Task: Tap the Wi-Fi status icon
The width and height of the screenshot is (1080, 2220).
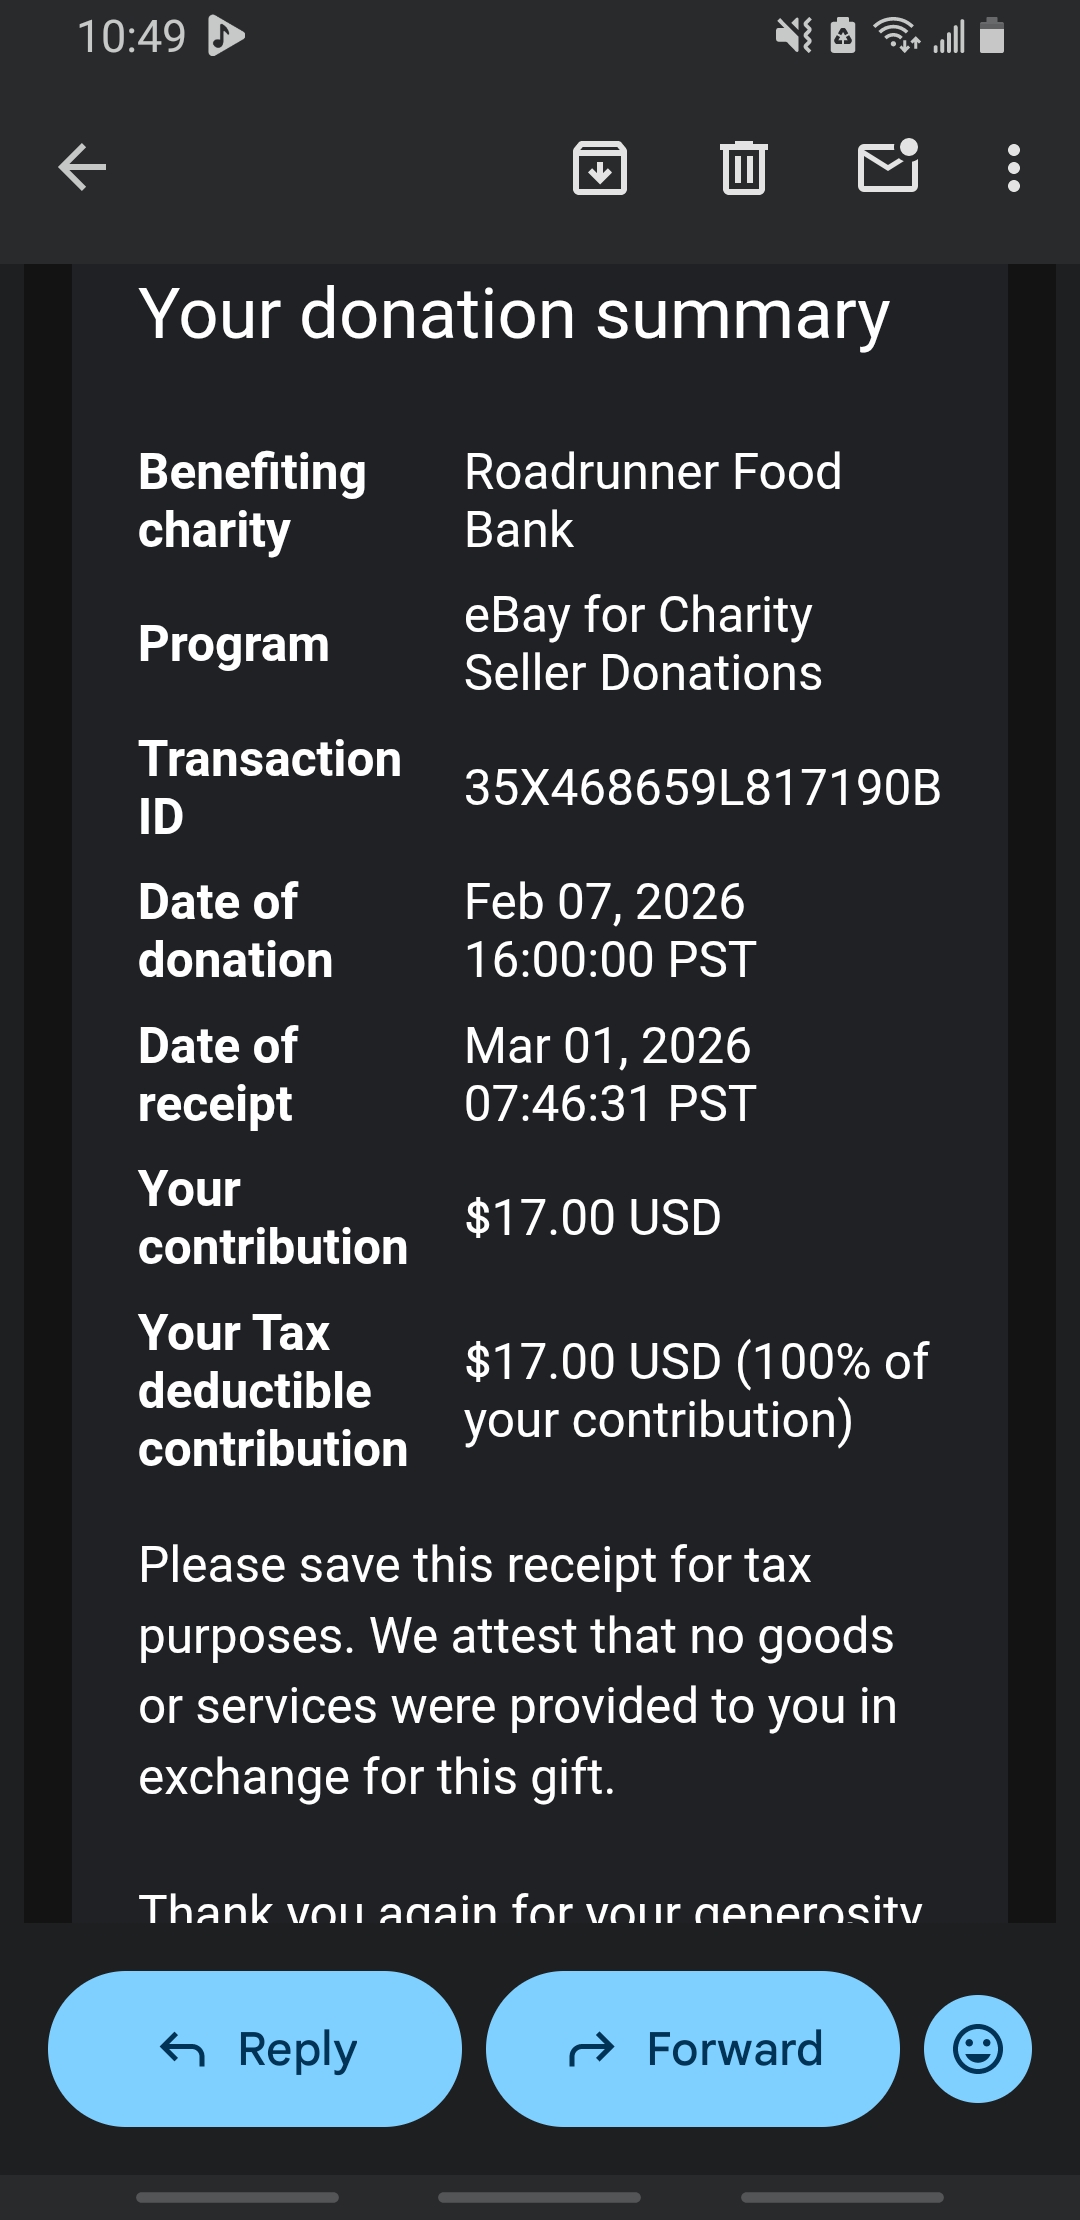Action: (x=896, y=36)
